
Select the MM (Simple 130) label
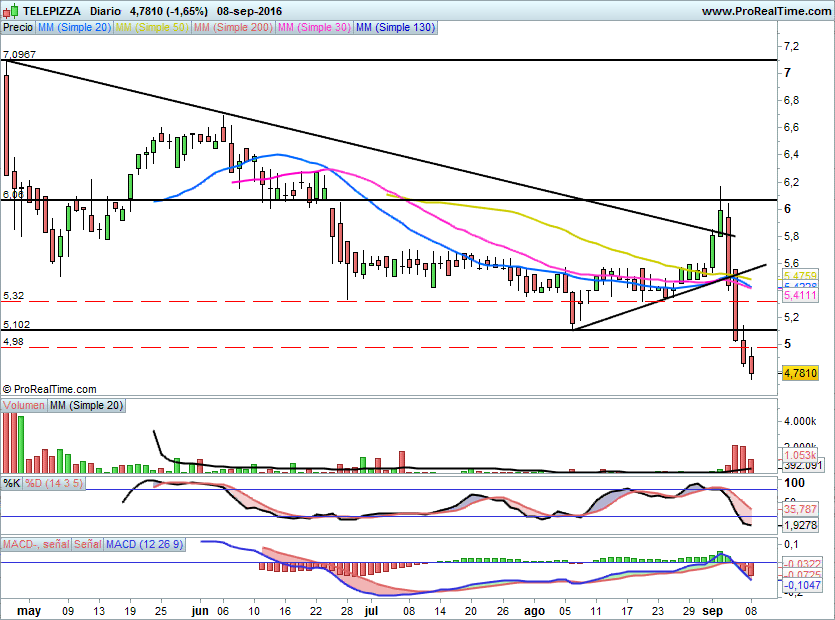point(395,28)
